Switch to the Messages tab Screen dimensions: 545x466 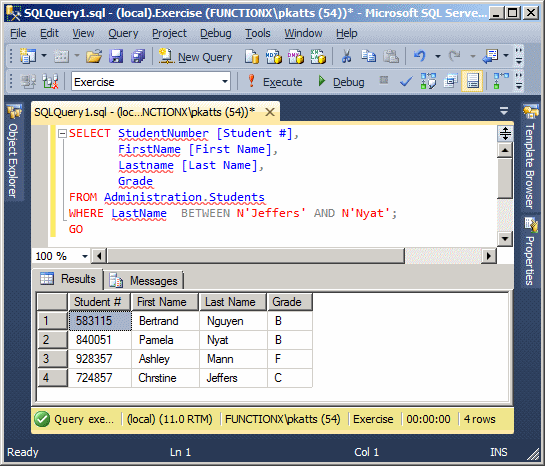[x=144, y=280]
